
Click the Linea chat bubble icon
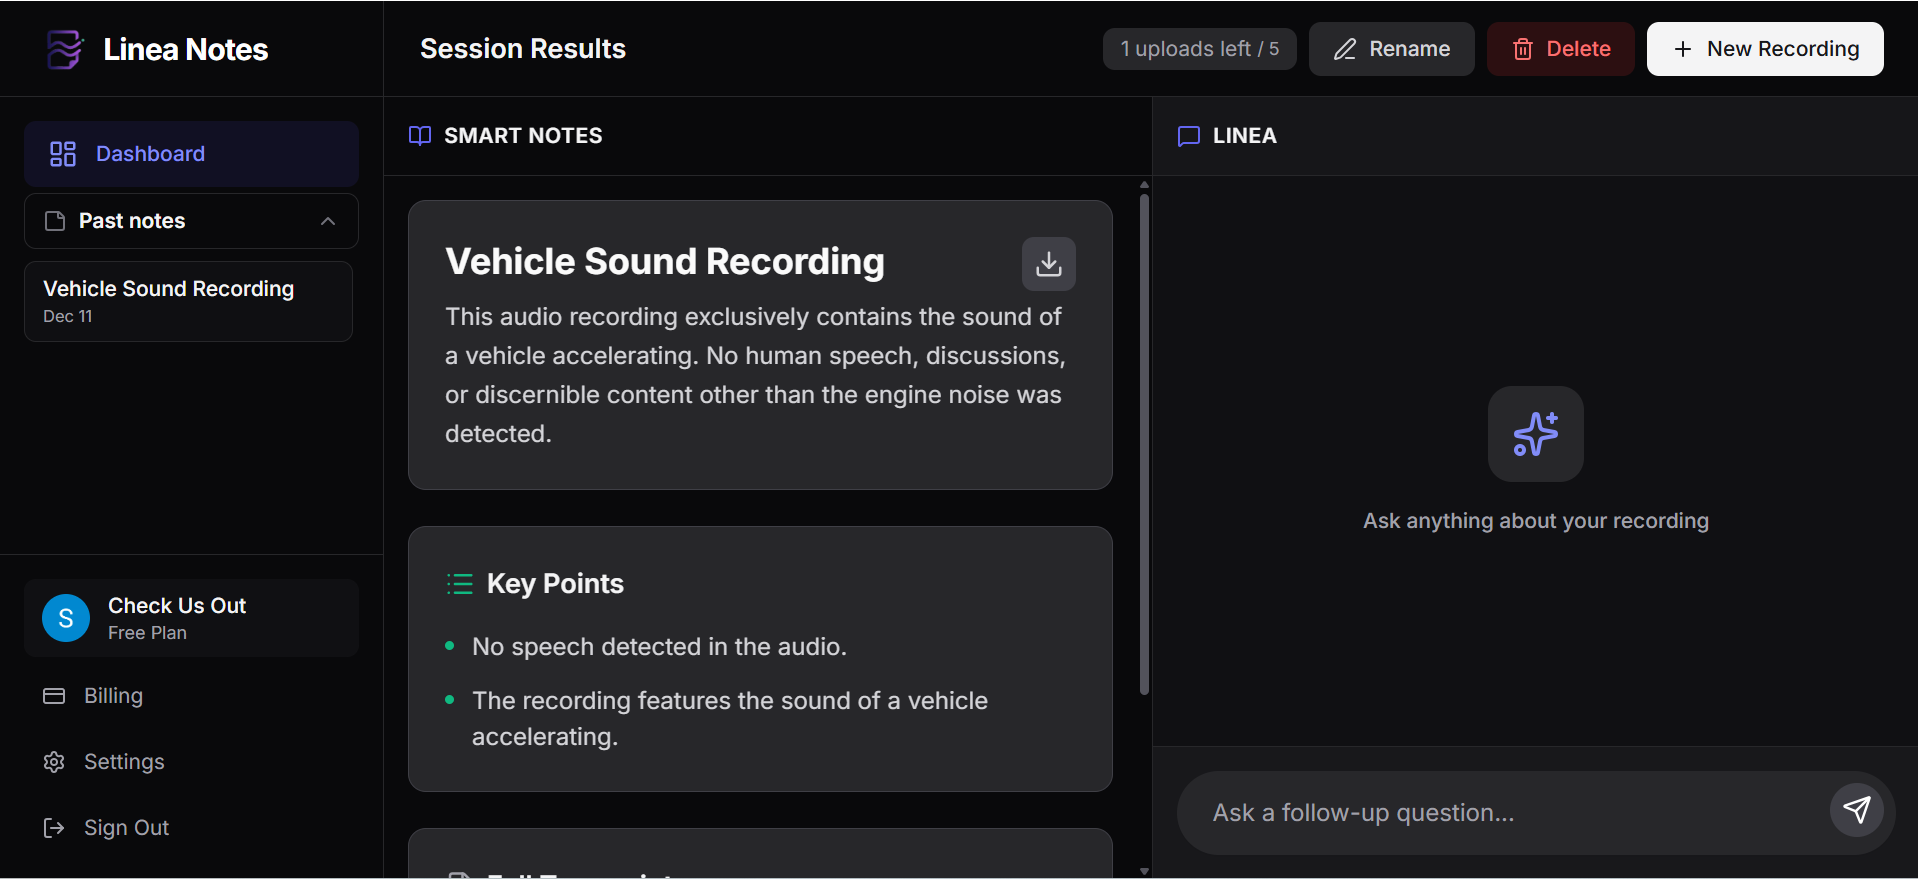pos(1189,136)
